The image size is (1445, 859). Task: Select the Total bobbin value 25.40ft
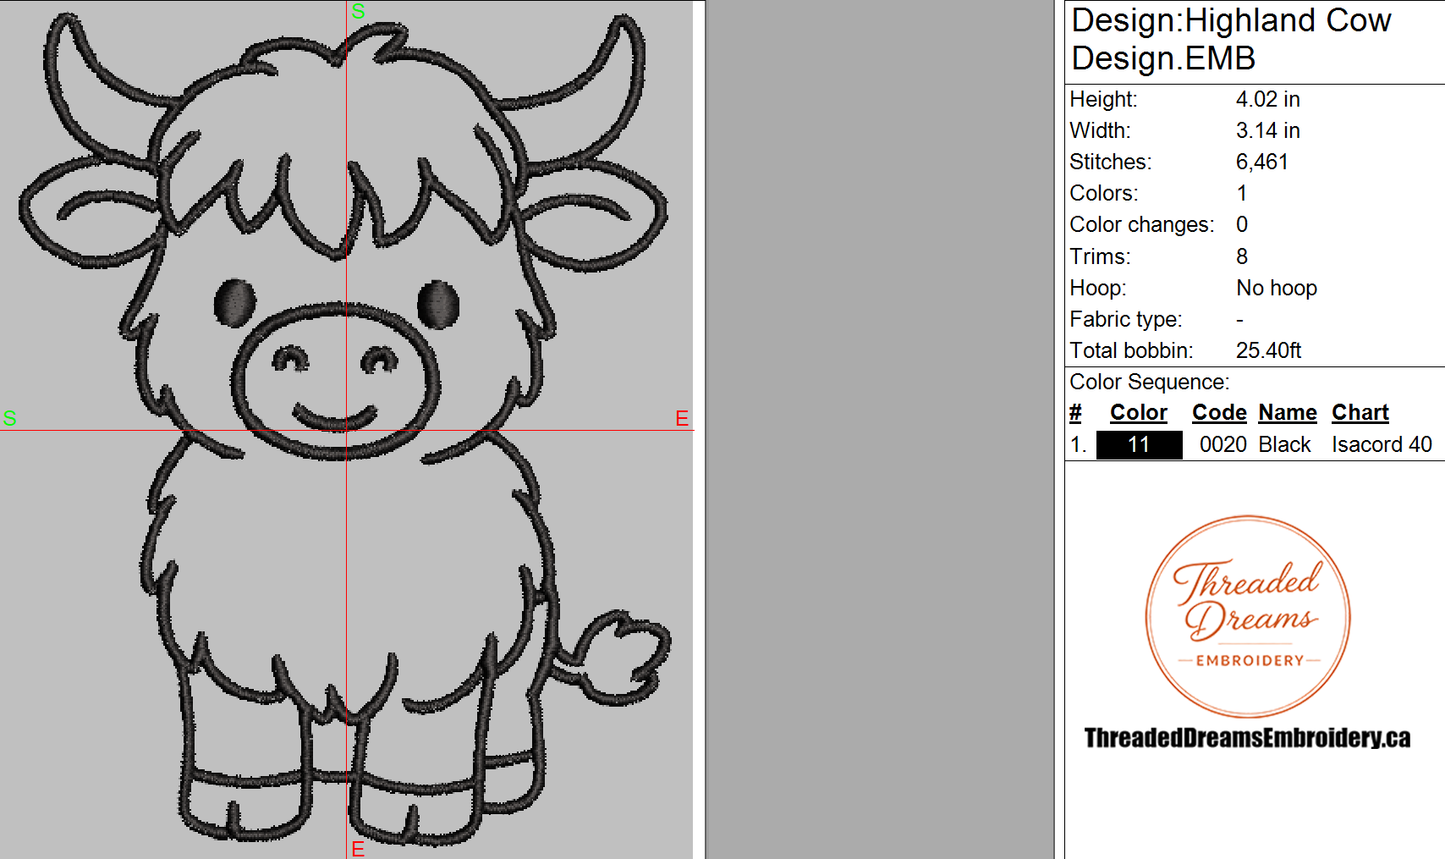1269,351
